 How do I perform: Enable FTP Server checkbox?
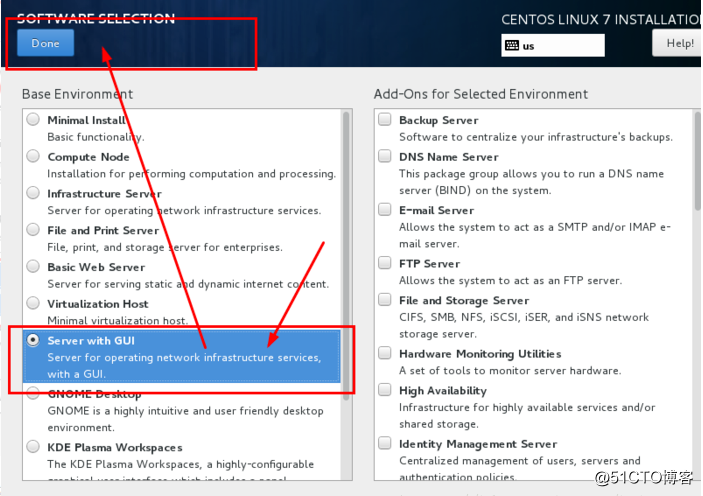click(x=385, y=263)
